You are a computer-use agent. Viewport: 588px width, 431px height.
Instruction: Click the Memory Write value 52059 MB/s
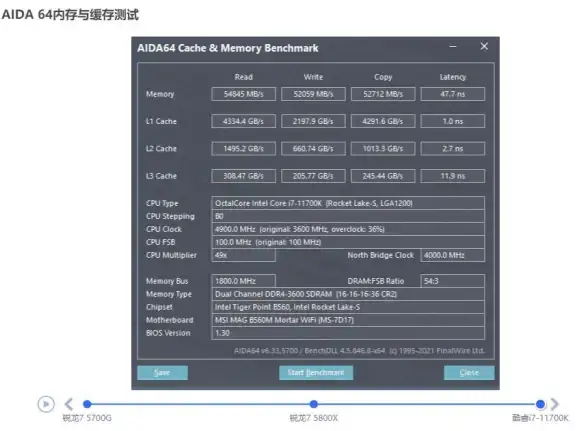coord(314,94)
